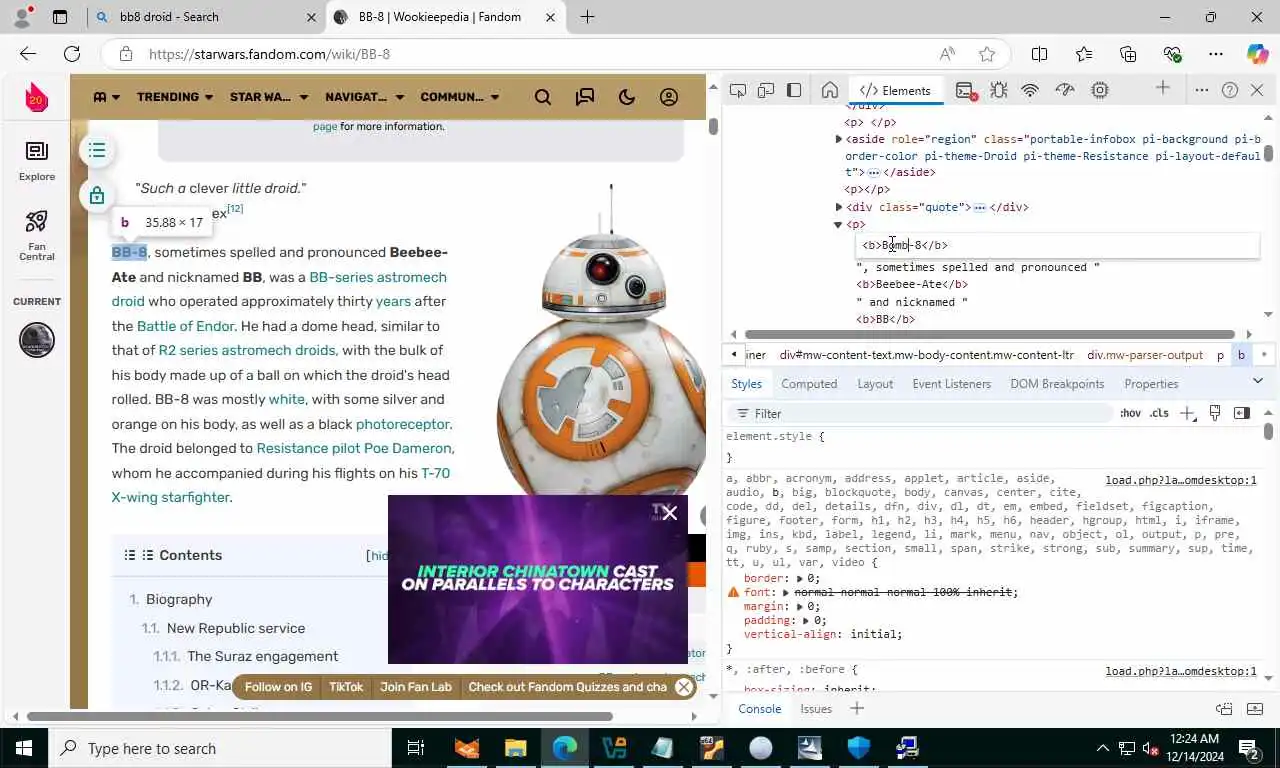
Task: Open the T-70 X-wing starfighter link
Action: pyautogui.click(x=171, y=497)
